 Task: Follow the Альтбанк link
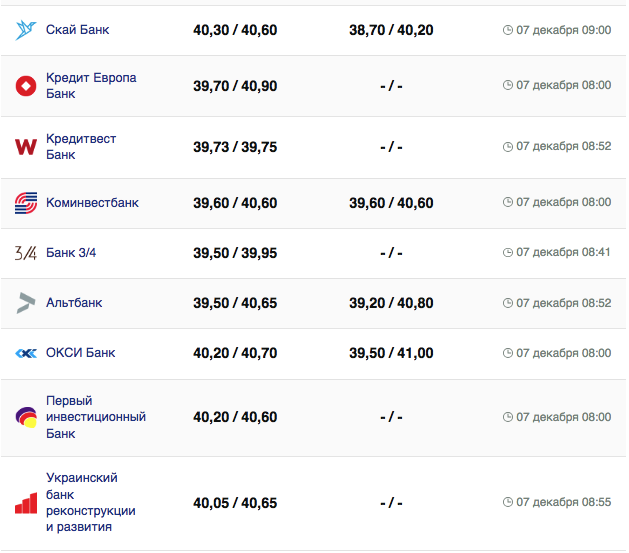coord(74,303)
